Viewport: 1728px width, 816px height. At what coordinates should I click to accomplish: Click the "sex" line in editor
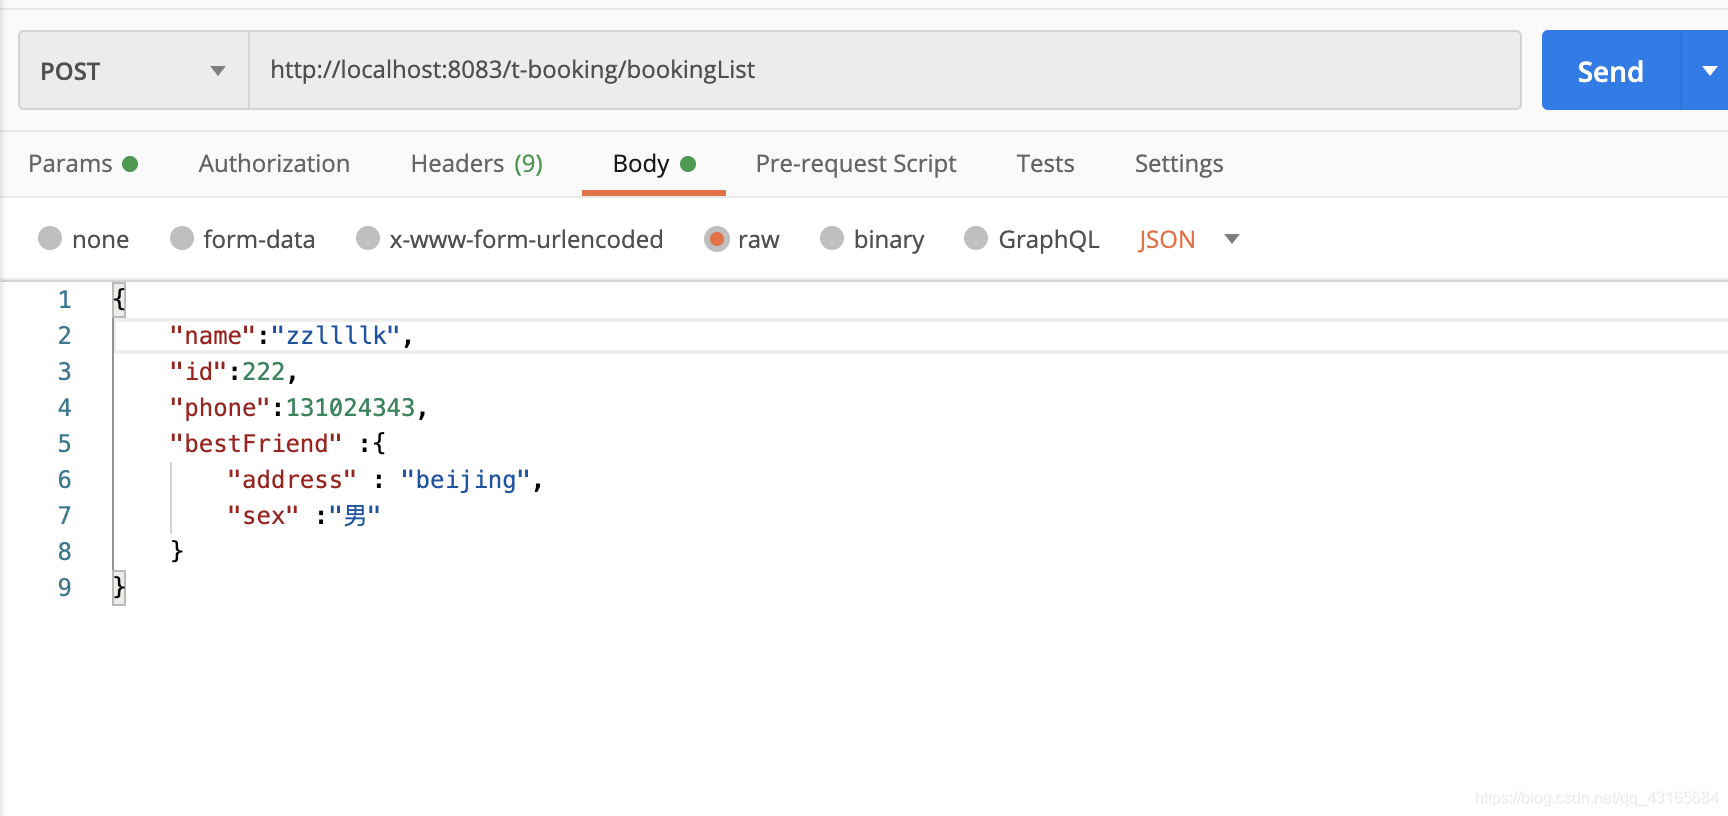point(304,515)
